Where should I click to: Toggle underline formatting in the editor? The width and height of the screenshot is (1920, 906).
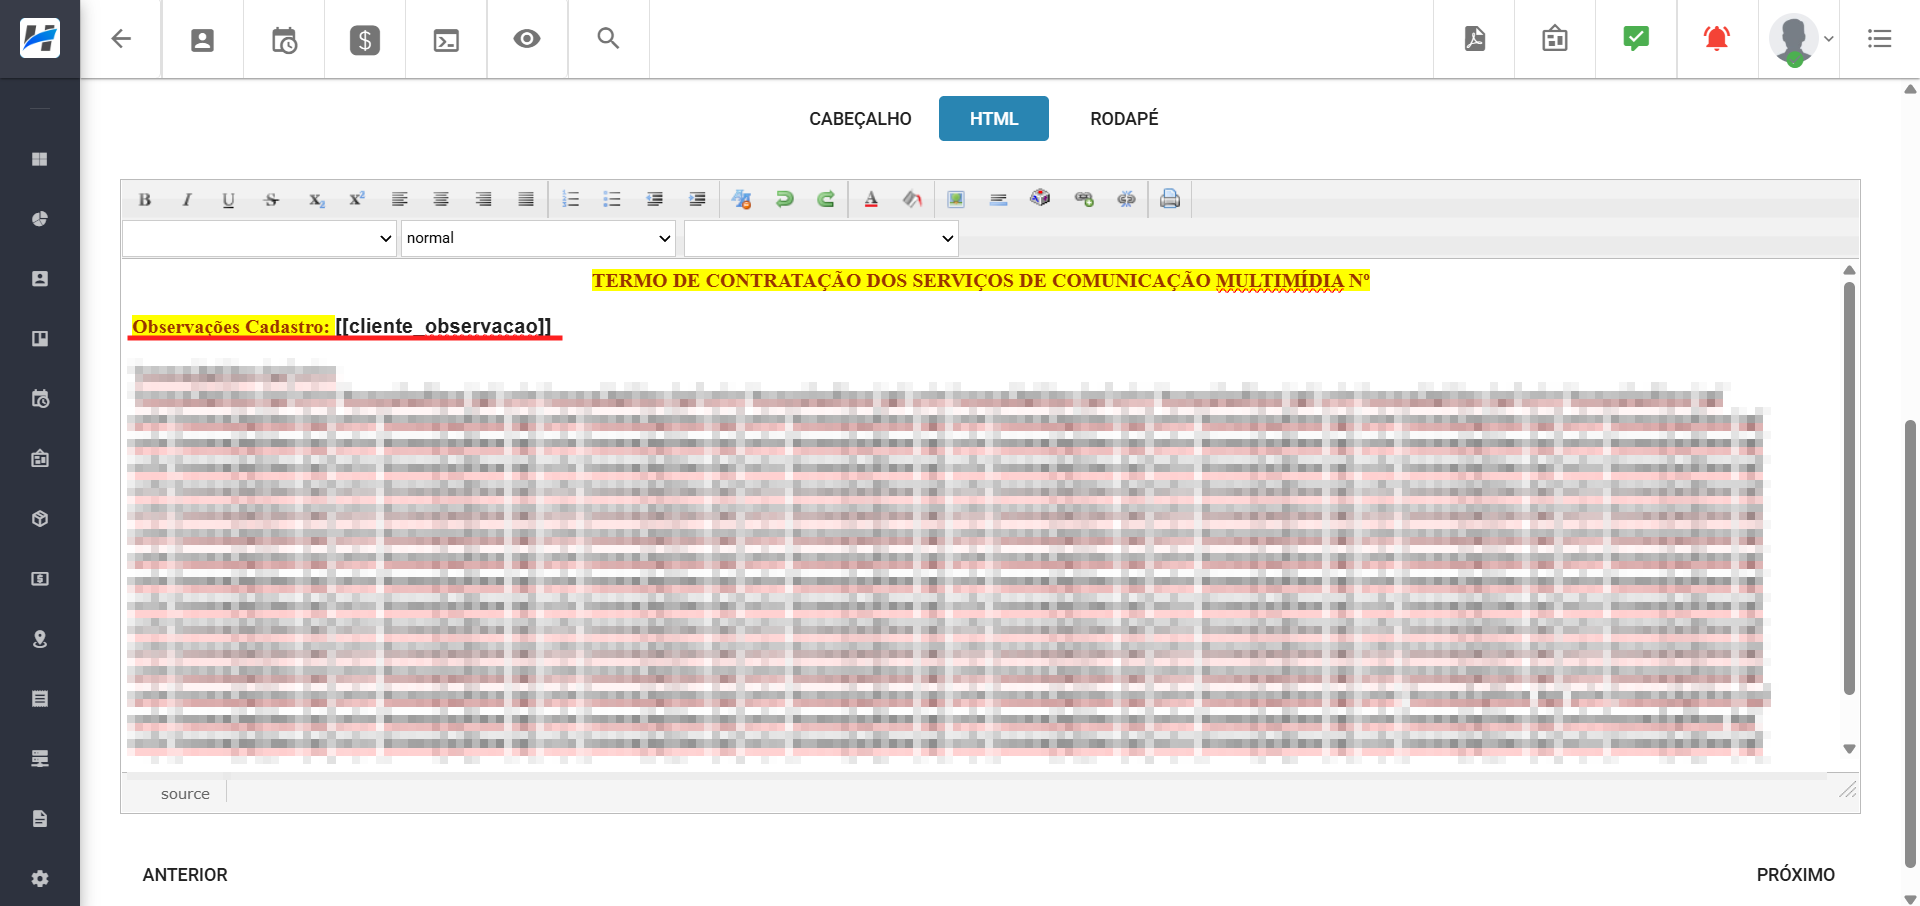[x=229, y=200]
